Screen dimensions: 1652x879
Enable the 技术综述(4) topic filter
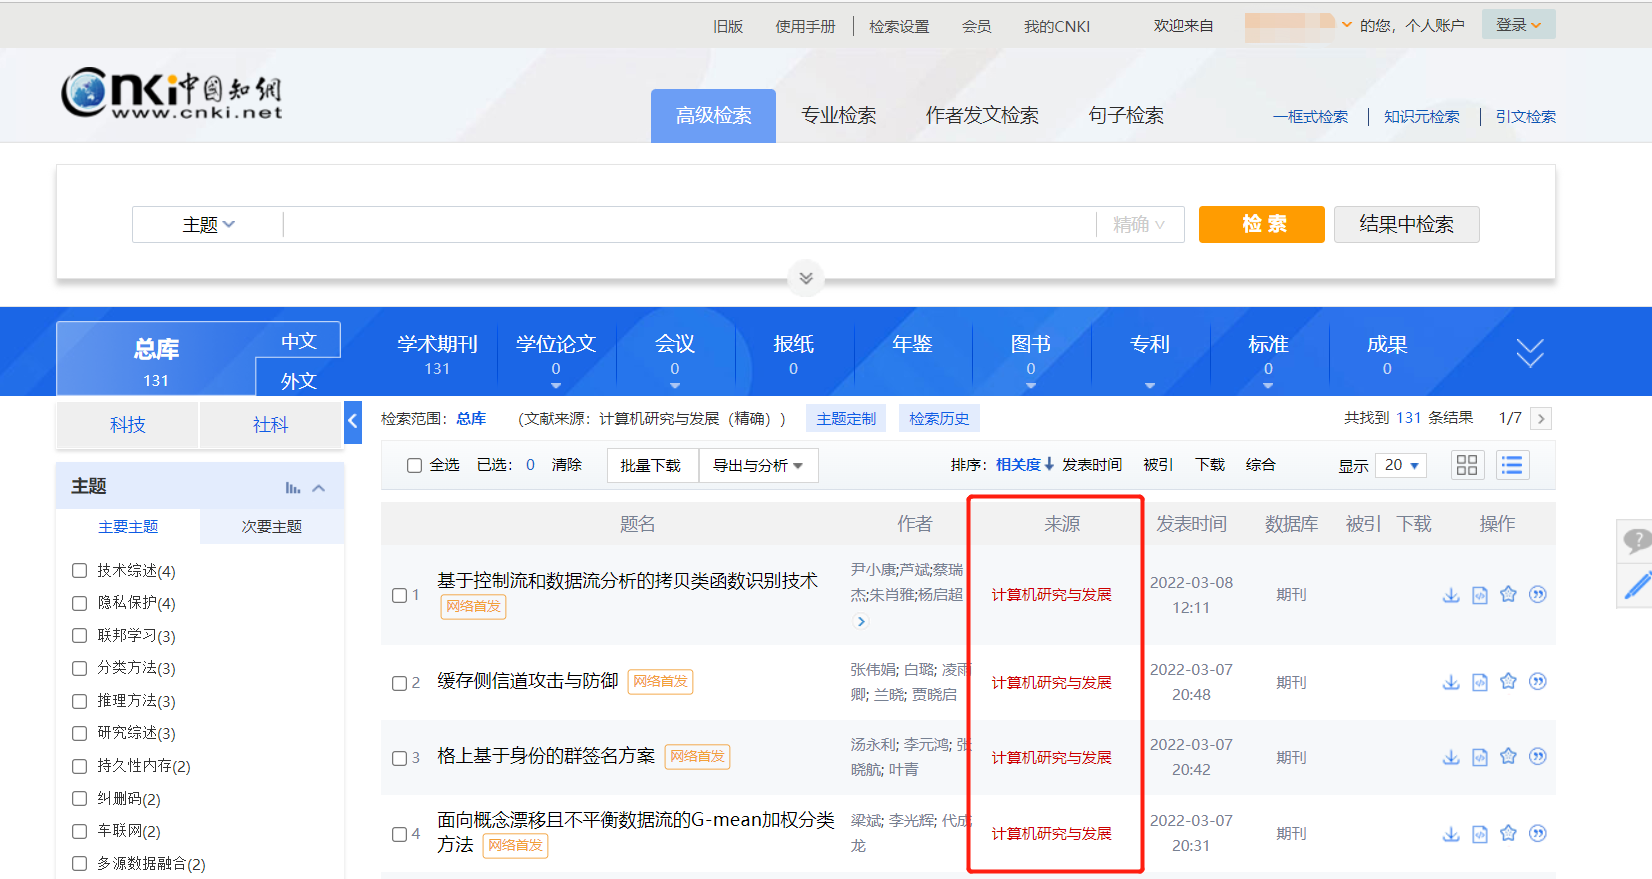point(80,570)
